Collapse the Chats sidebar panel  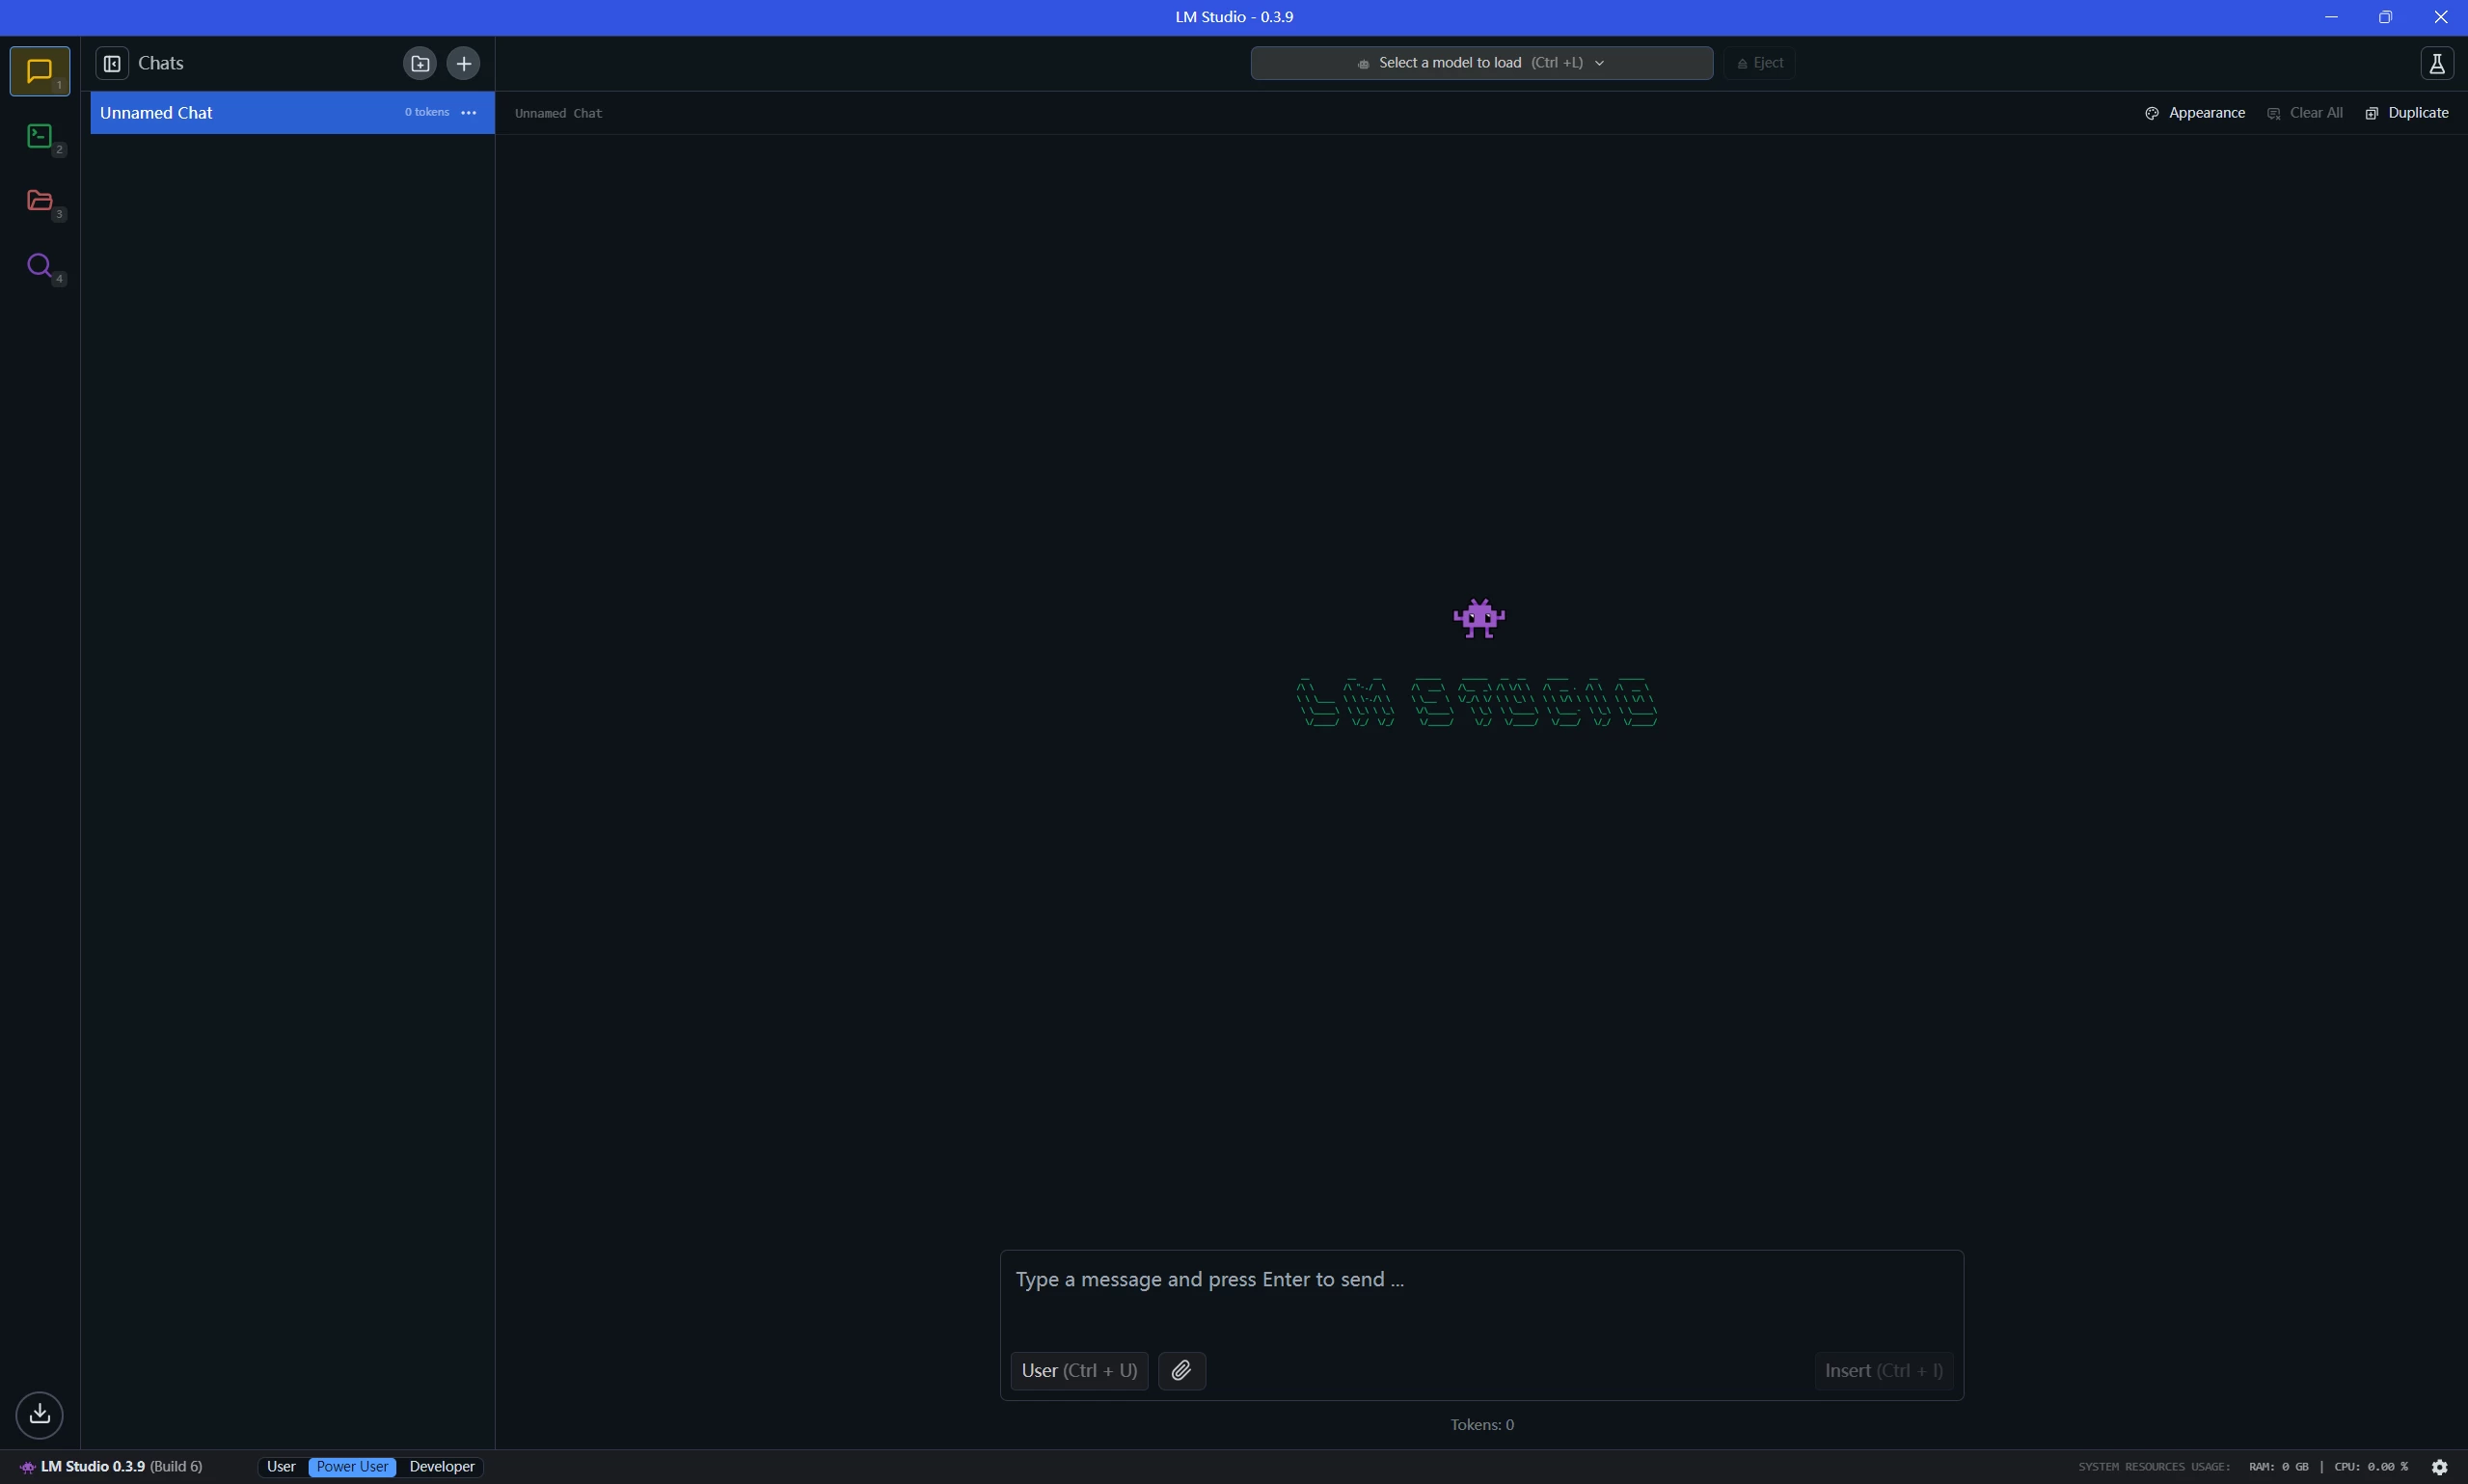click(112, 64)
